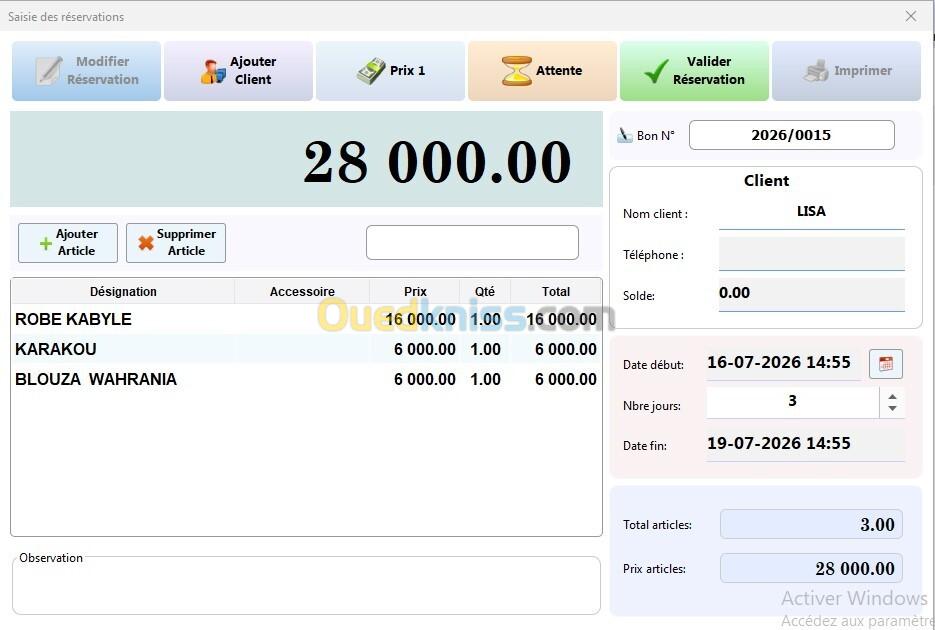Click the orange cross Supprimer Article icon
This screenshot has height=630, width=935.
[x=146, y=243]
